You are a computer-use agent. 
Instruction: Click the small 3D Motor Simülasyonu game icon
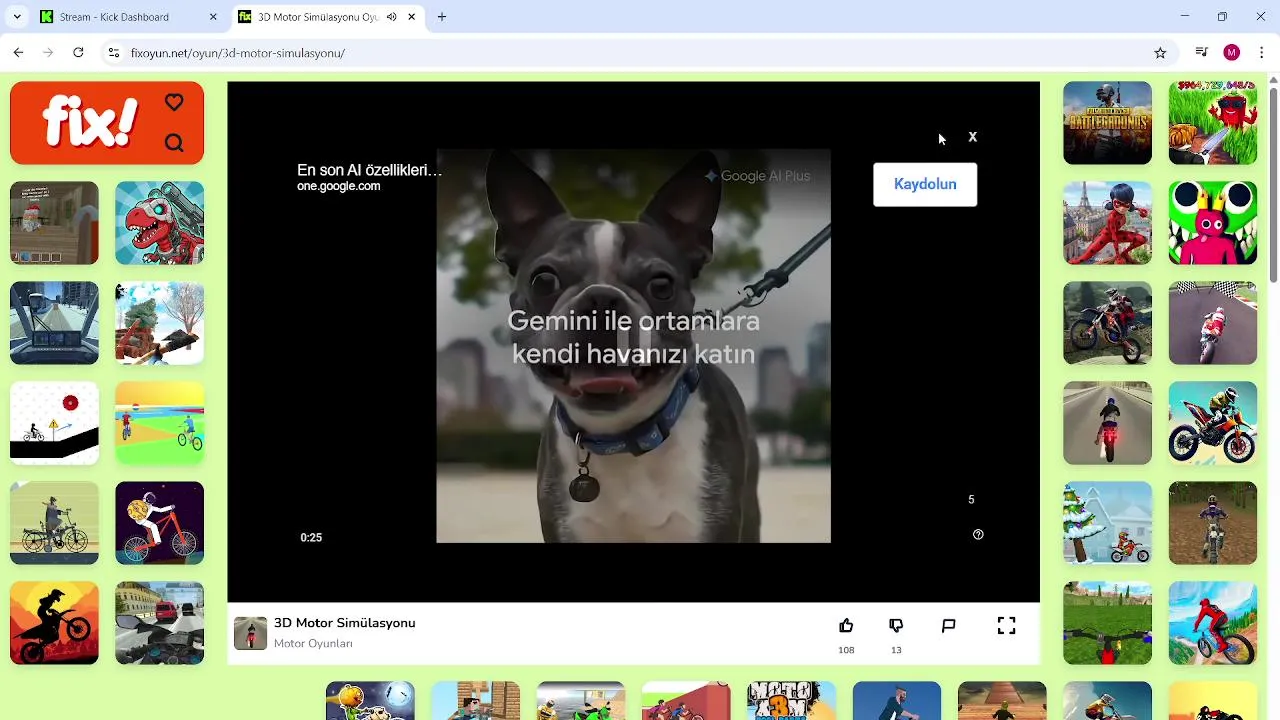click(250, 633)
